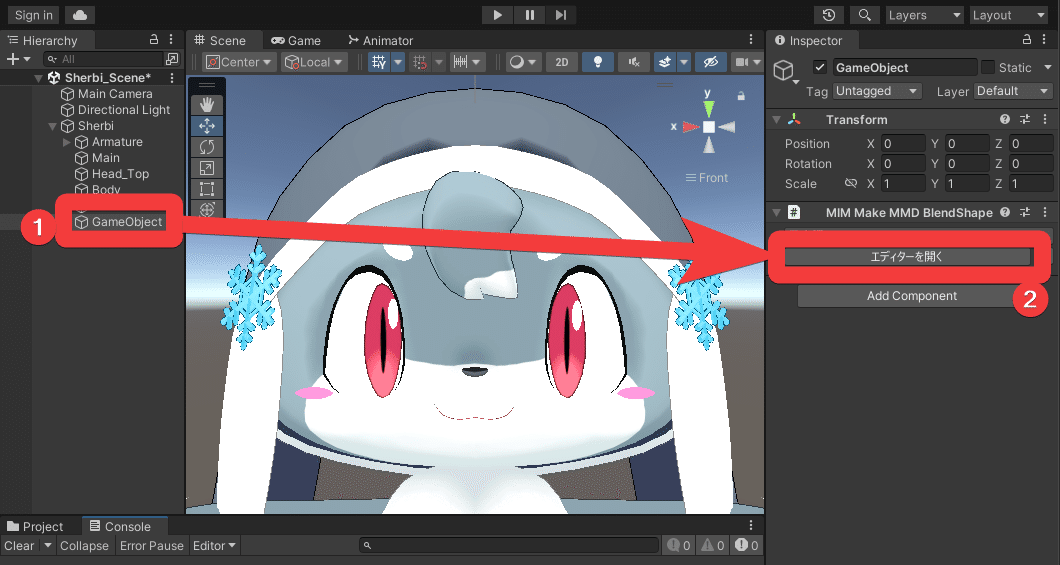The image size is (1060, 565).
Task: Open Transform preset selector icon
Action: [1025, 120]
